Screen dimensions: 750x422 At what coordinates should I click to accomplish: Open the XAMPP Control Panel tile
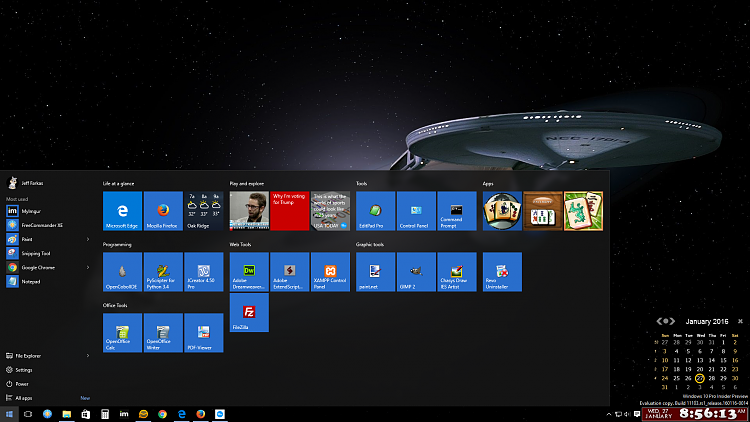point(331,272)
